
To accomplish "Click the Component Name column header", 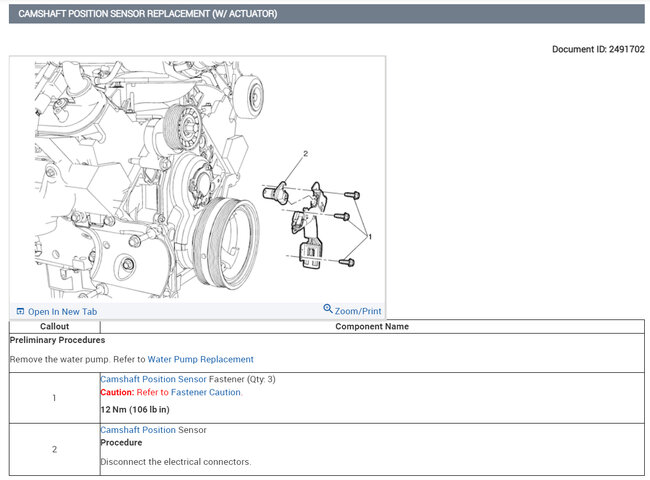I will pyautogui.click(x=371, y=326).
